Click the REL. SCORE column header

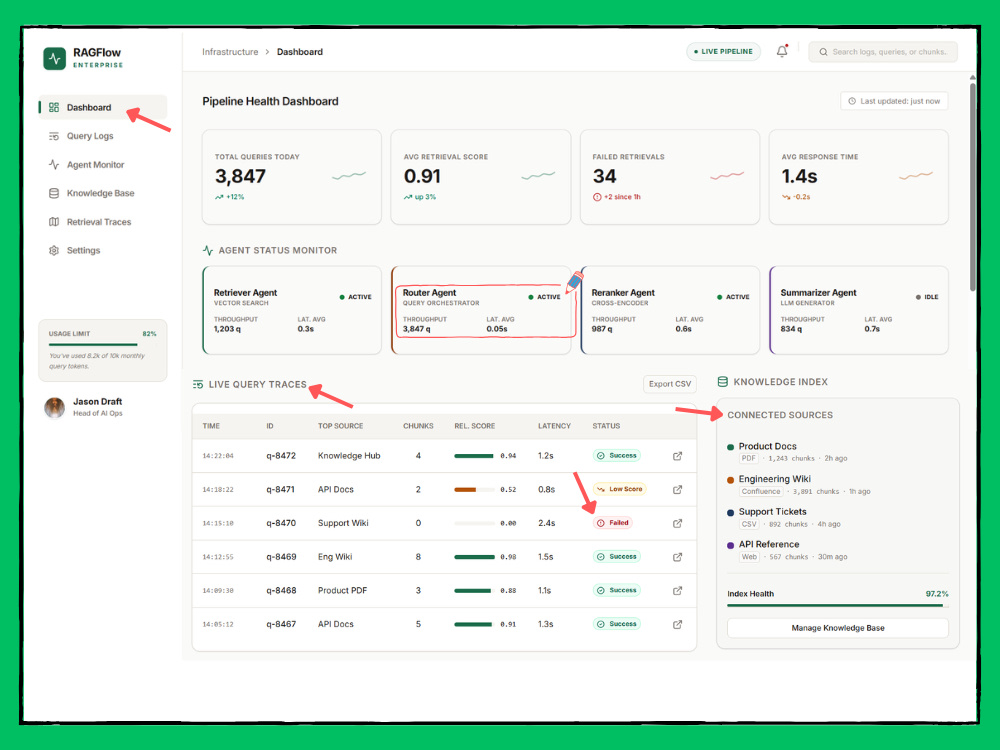click(474, 426)
